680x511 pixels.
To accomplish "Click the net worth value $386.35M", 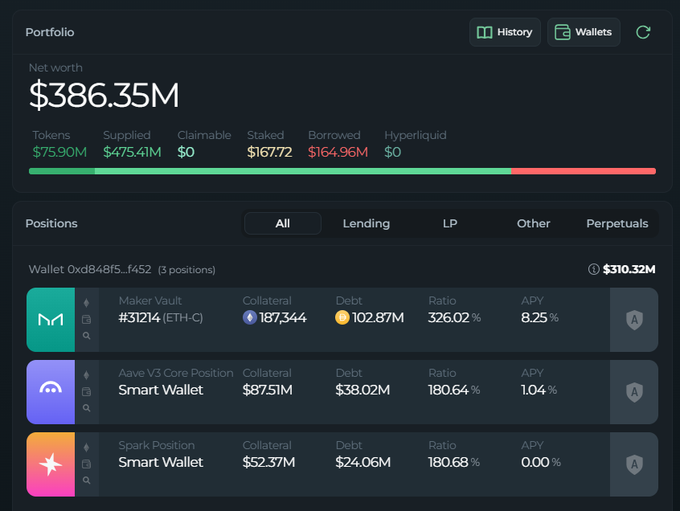I will 104,95.
